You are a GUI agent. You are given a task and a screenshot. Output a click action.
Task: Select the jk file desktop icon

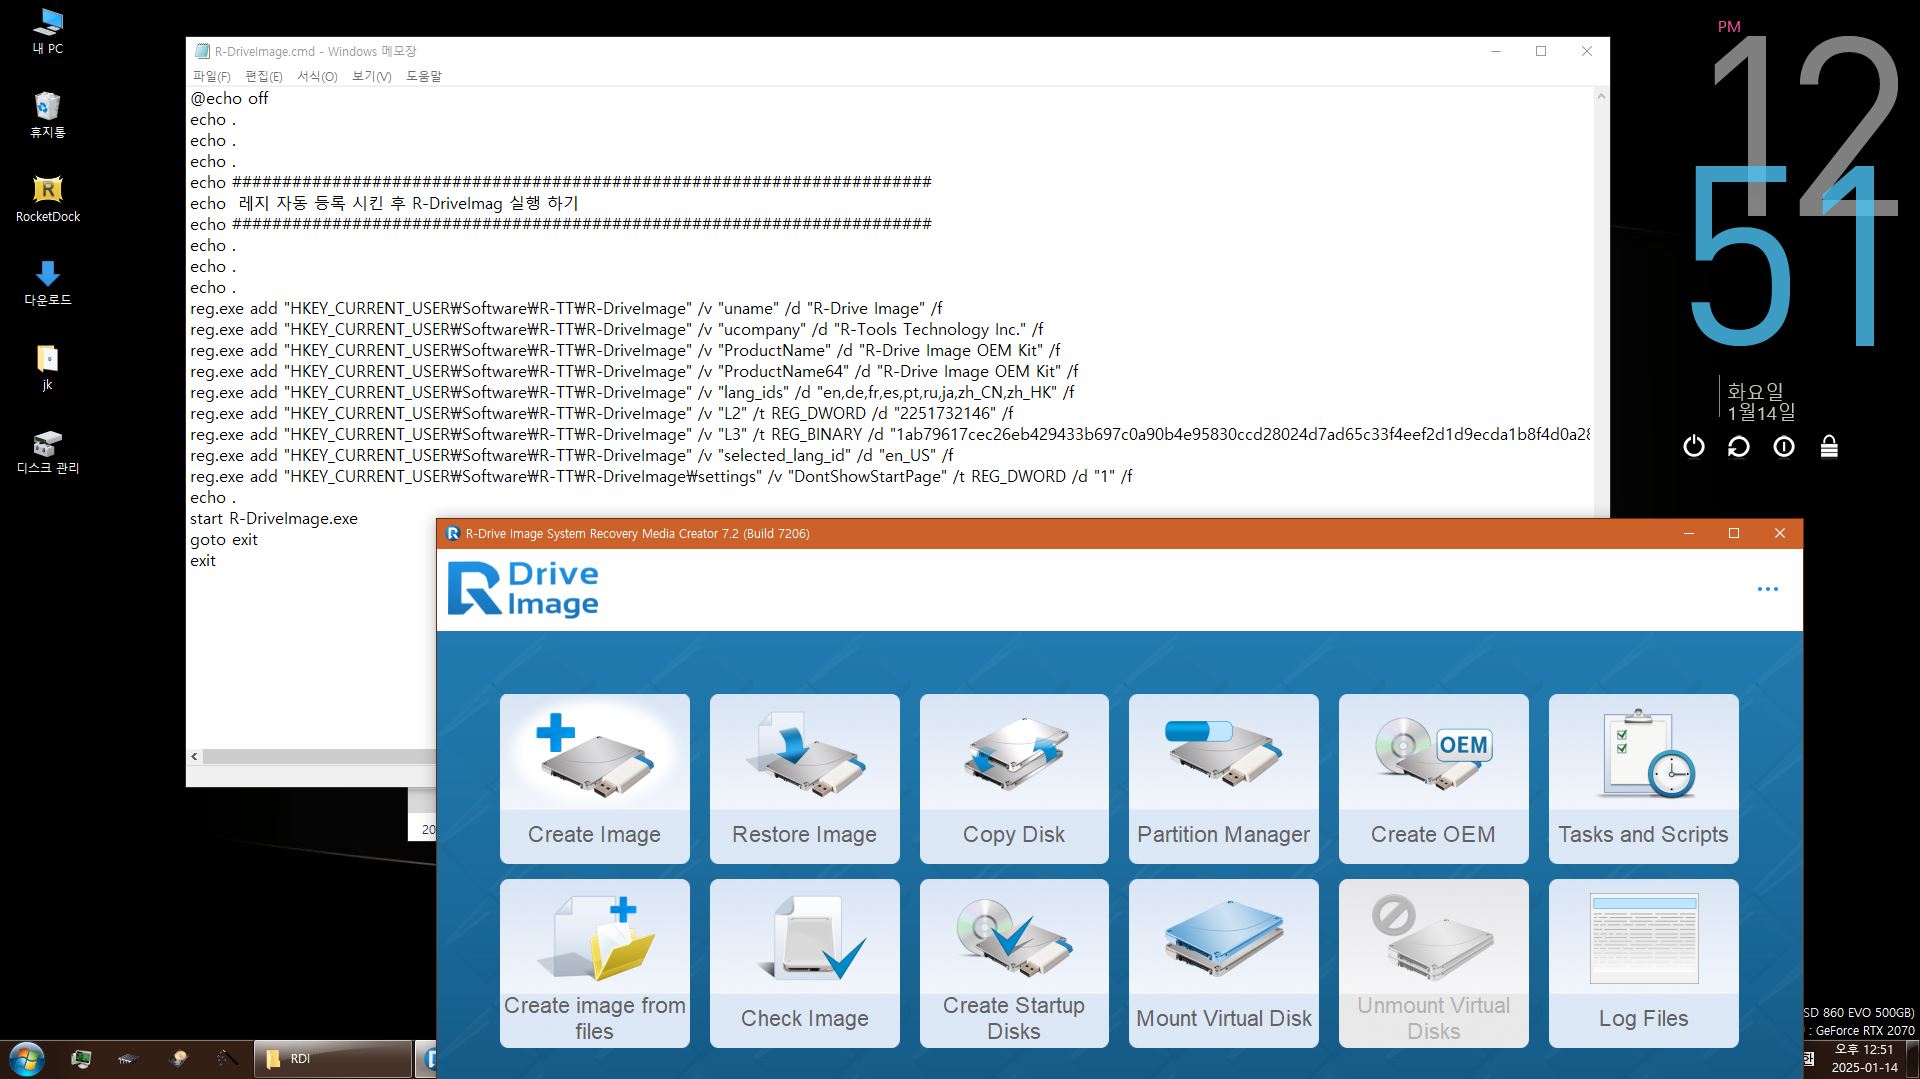point(47,367)
